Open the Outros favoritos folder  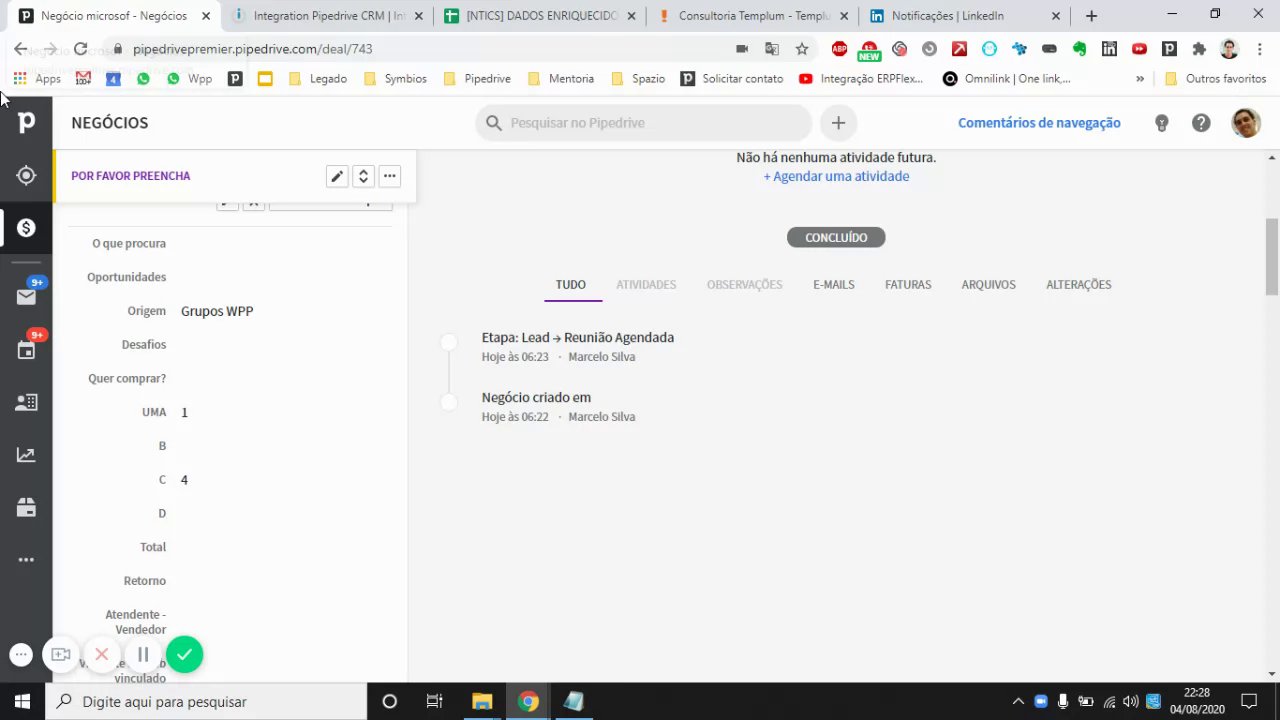[x=1215, y=78]
